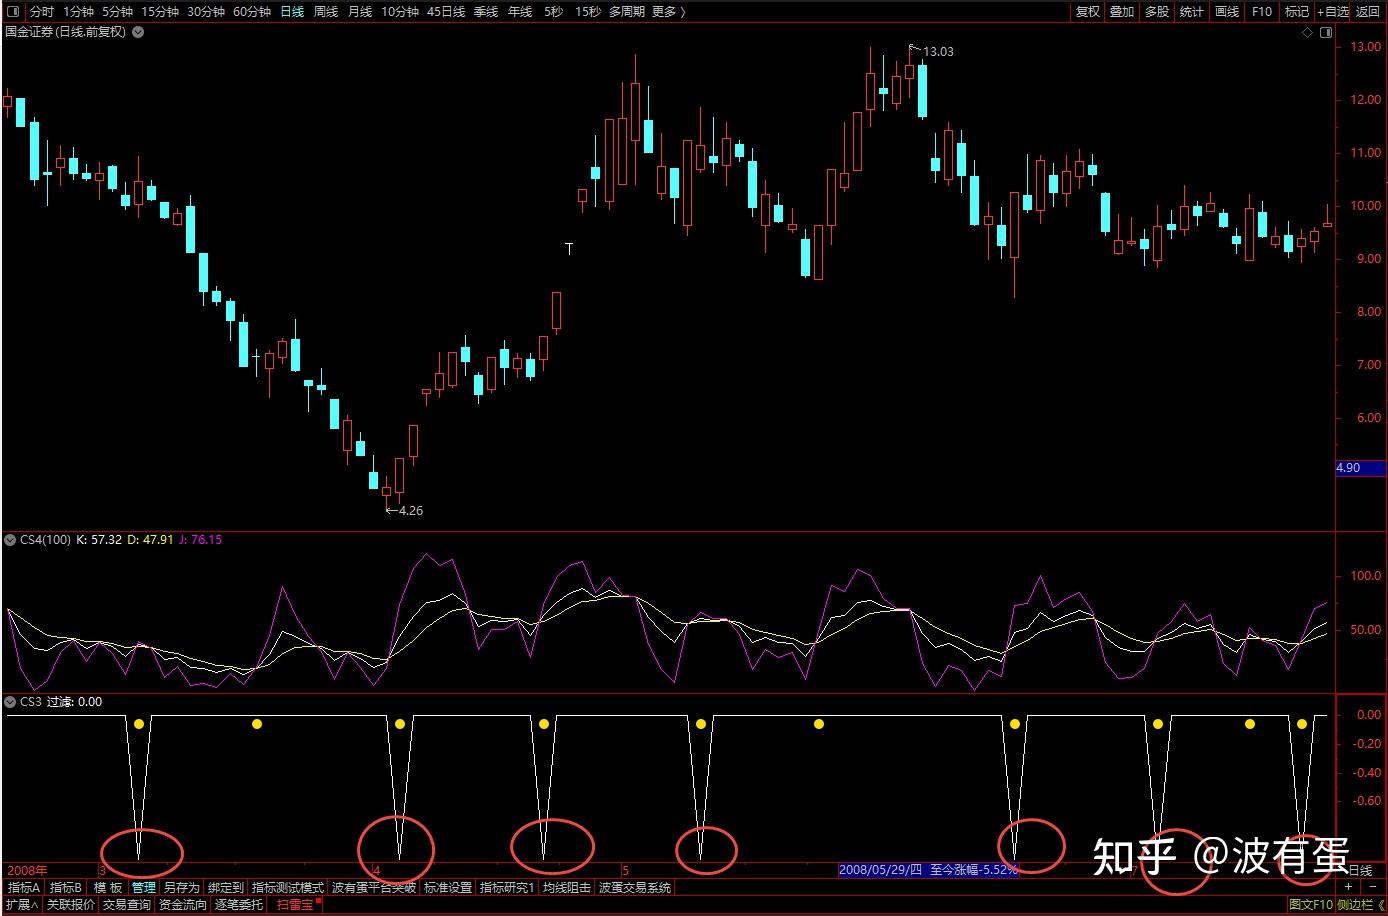Open the 关联报价 tab
Viewport: 1388px width, 916px height.
point(71,905)
